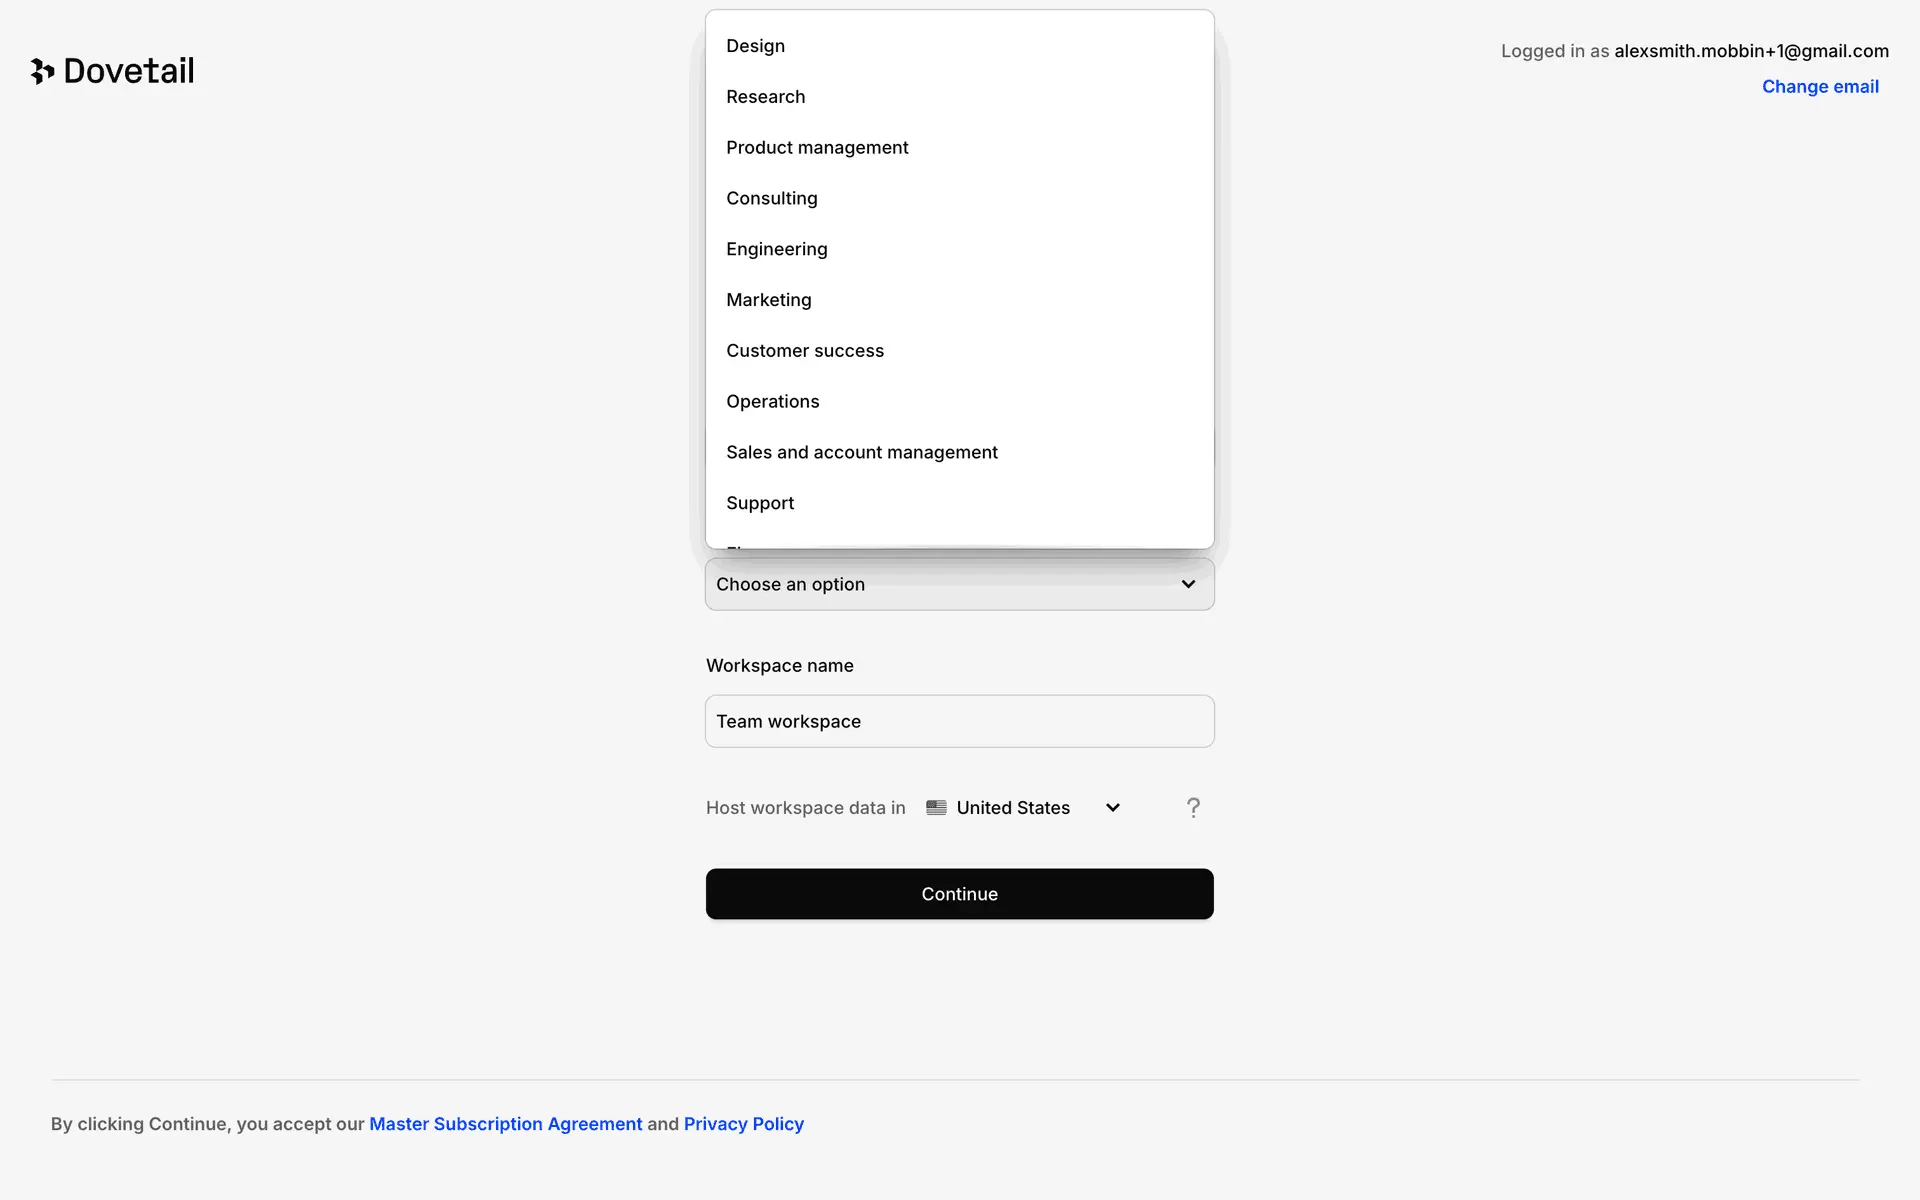Choose the Research option
The height and width of the screenshot is (1200, 1920).
click(x=766, y=97)
